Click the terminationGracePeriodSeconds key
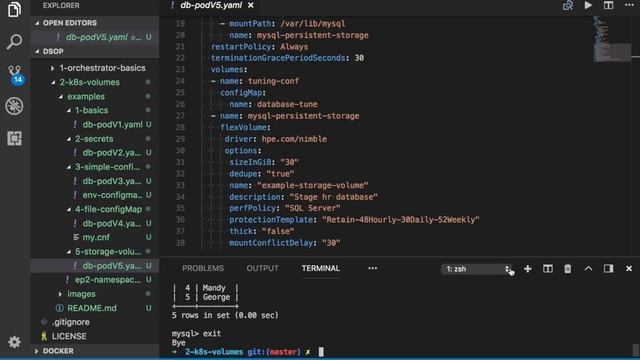This screenshot has width=640, height=360. [x=278, y=58]
